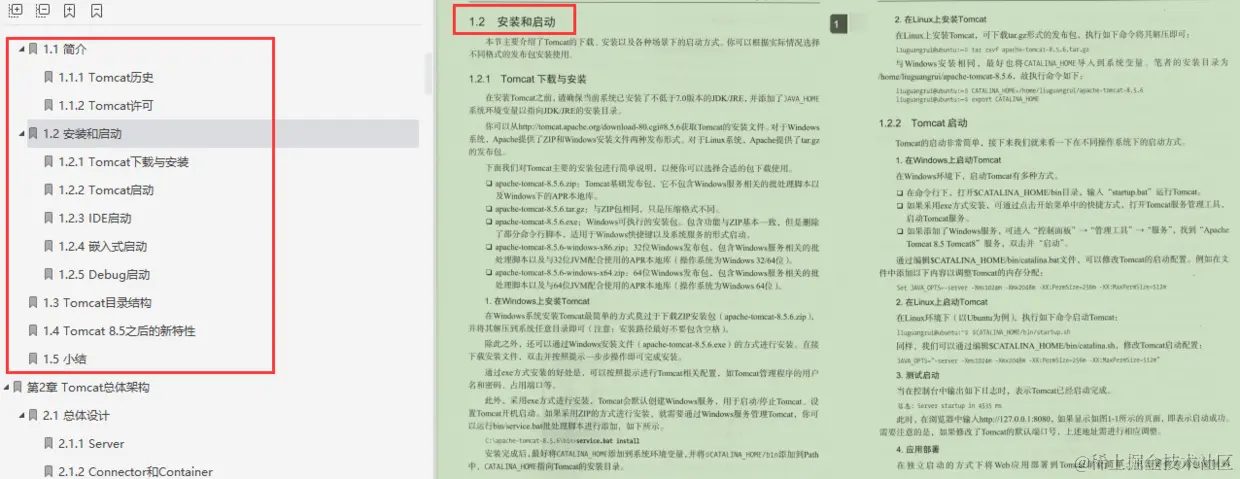
Task: Click heading 1.2 安装和启动 on the page
Action: click(x=513, y=21)
